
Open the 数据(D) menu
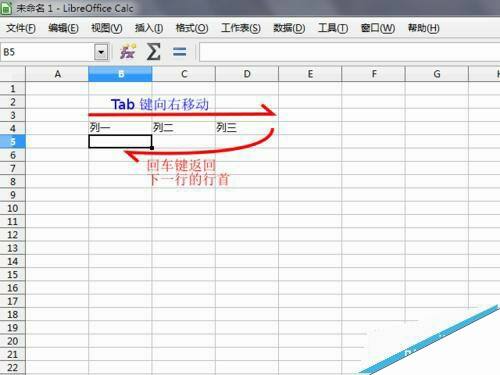point(289,28)
